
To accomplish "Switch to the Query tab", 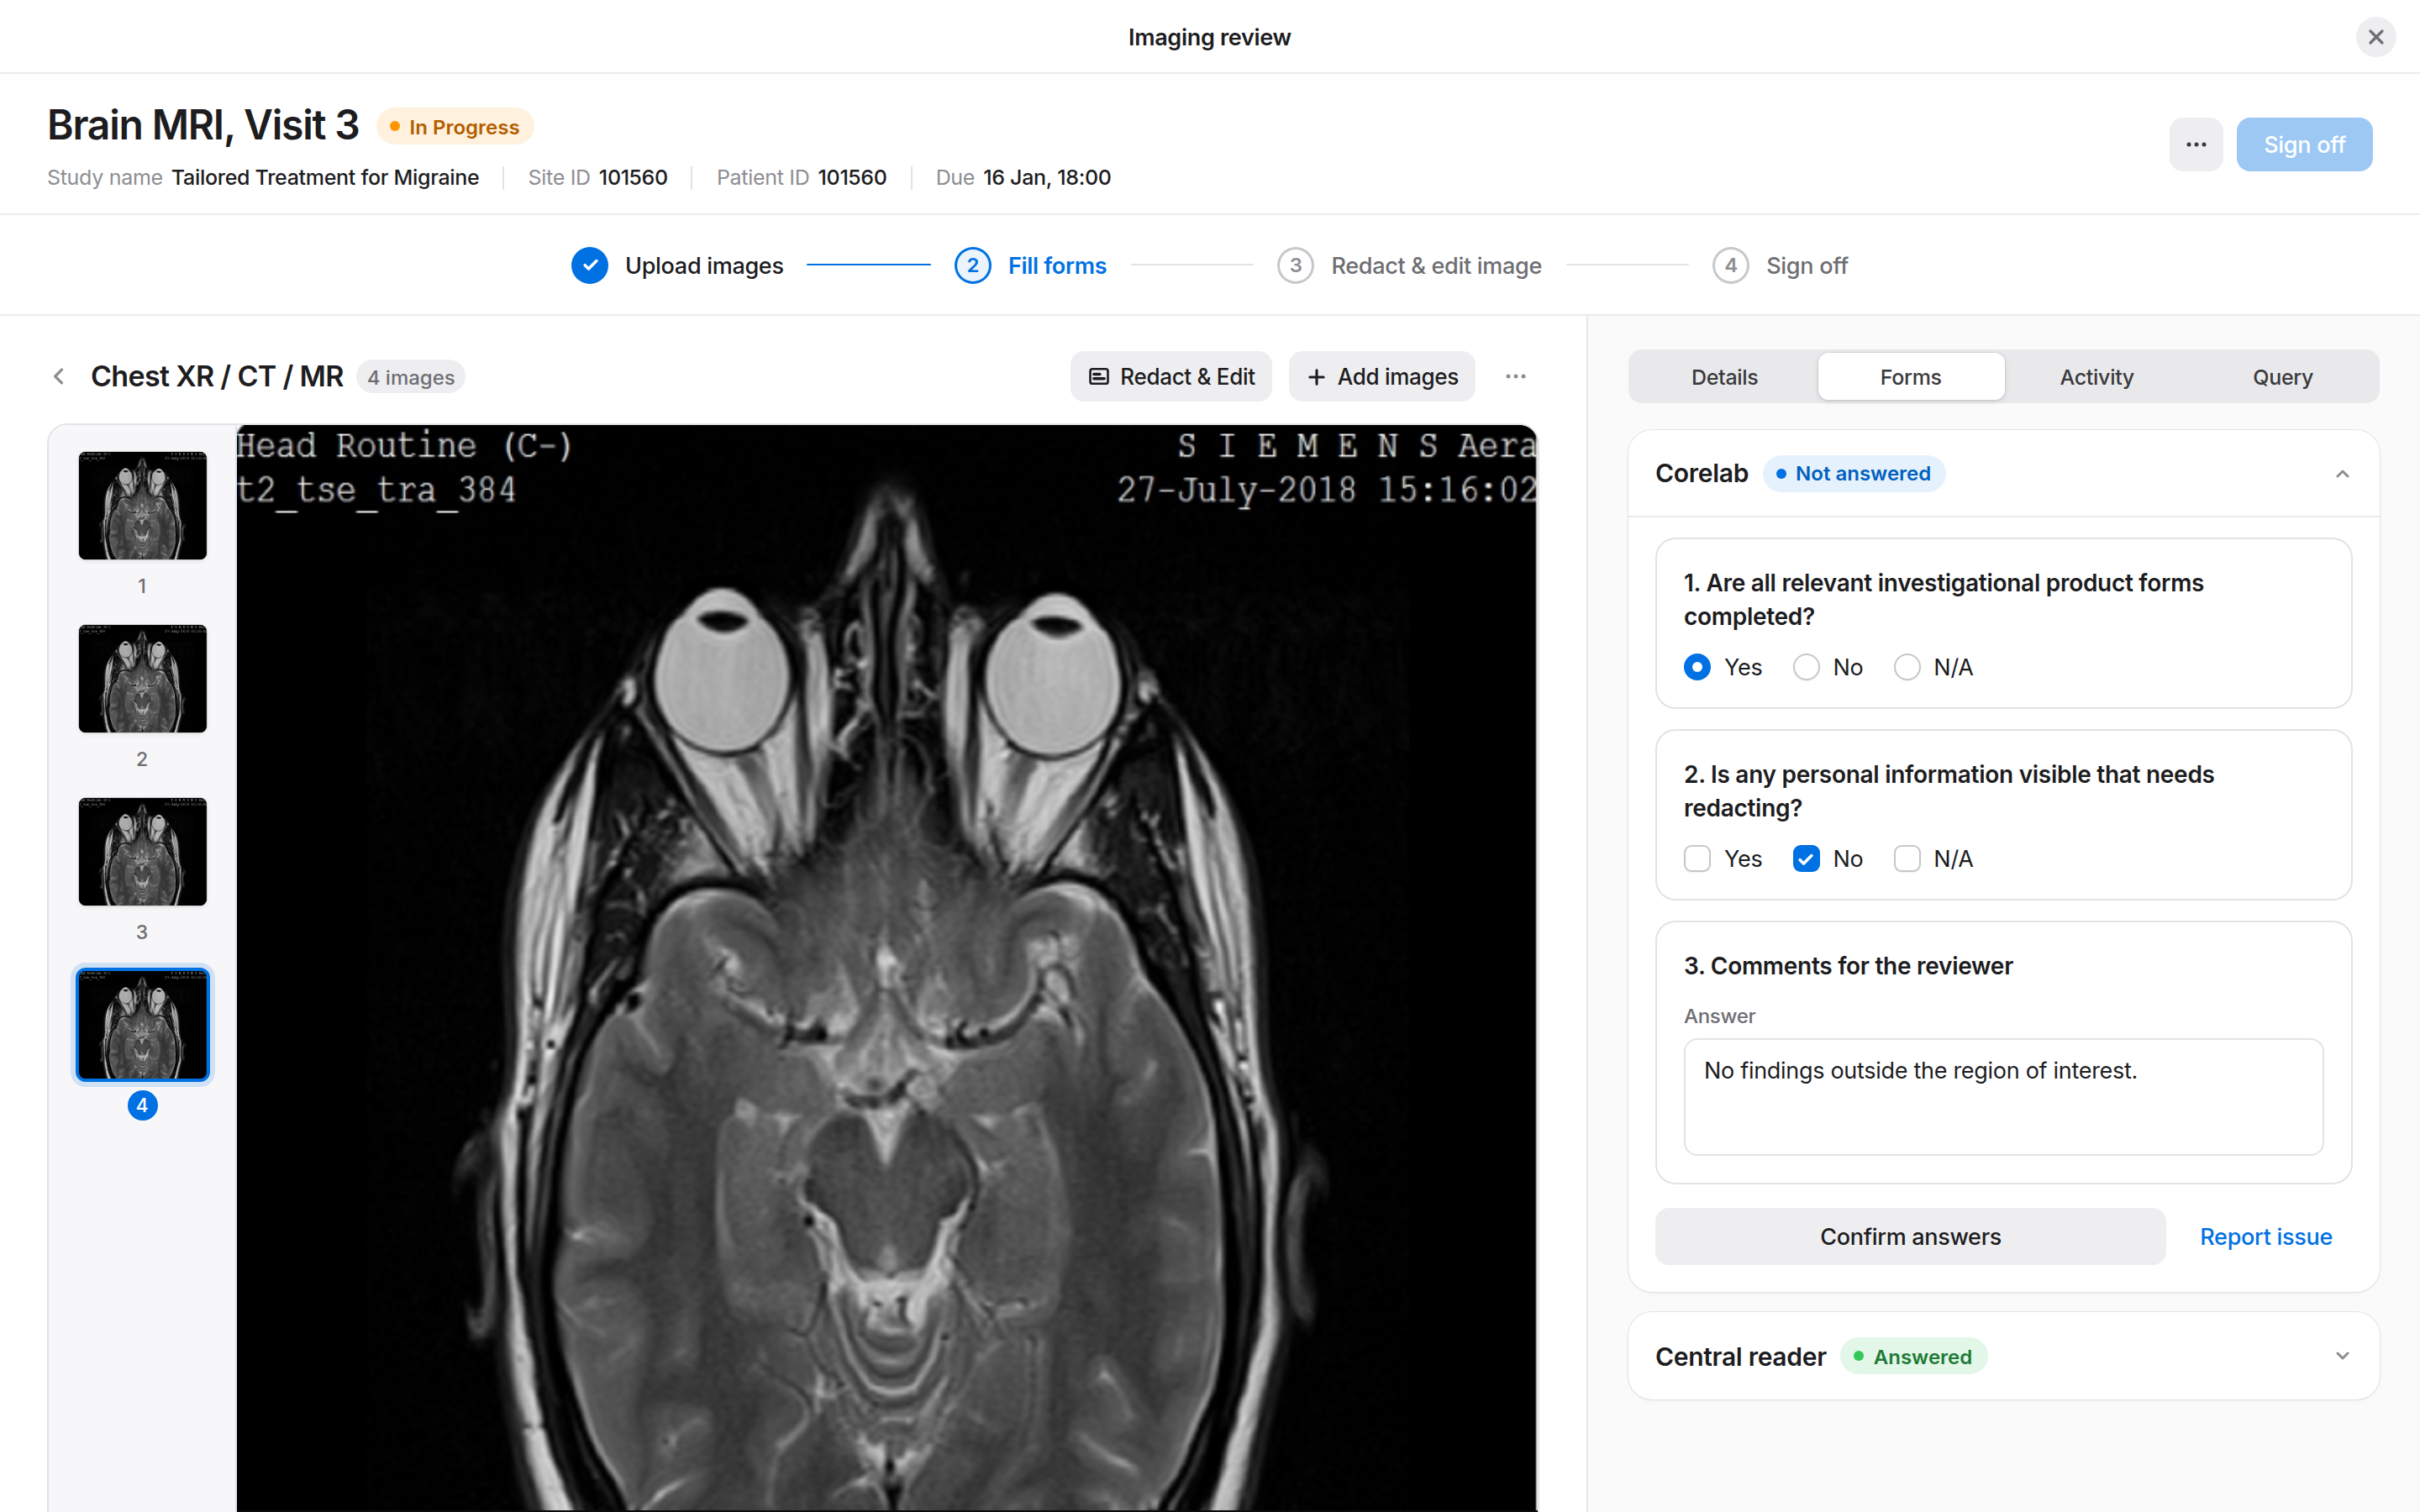I will [2282, 377].
